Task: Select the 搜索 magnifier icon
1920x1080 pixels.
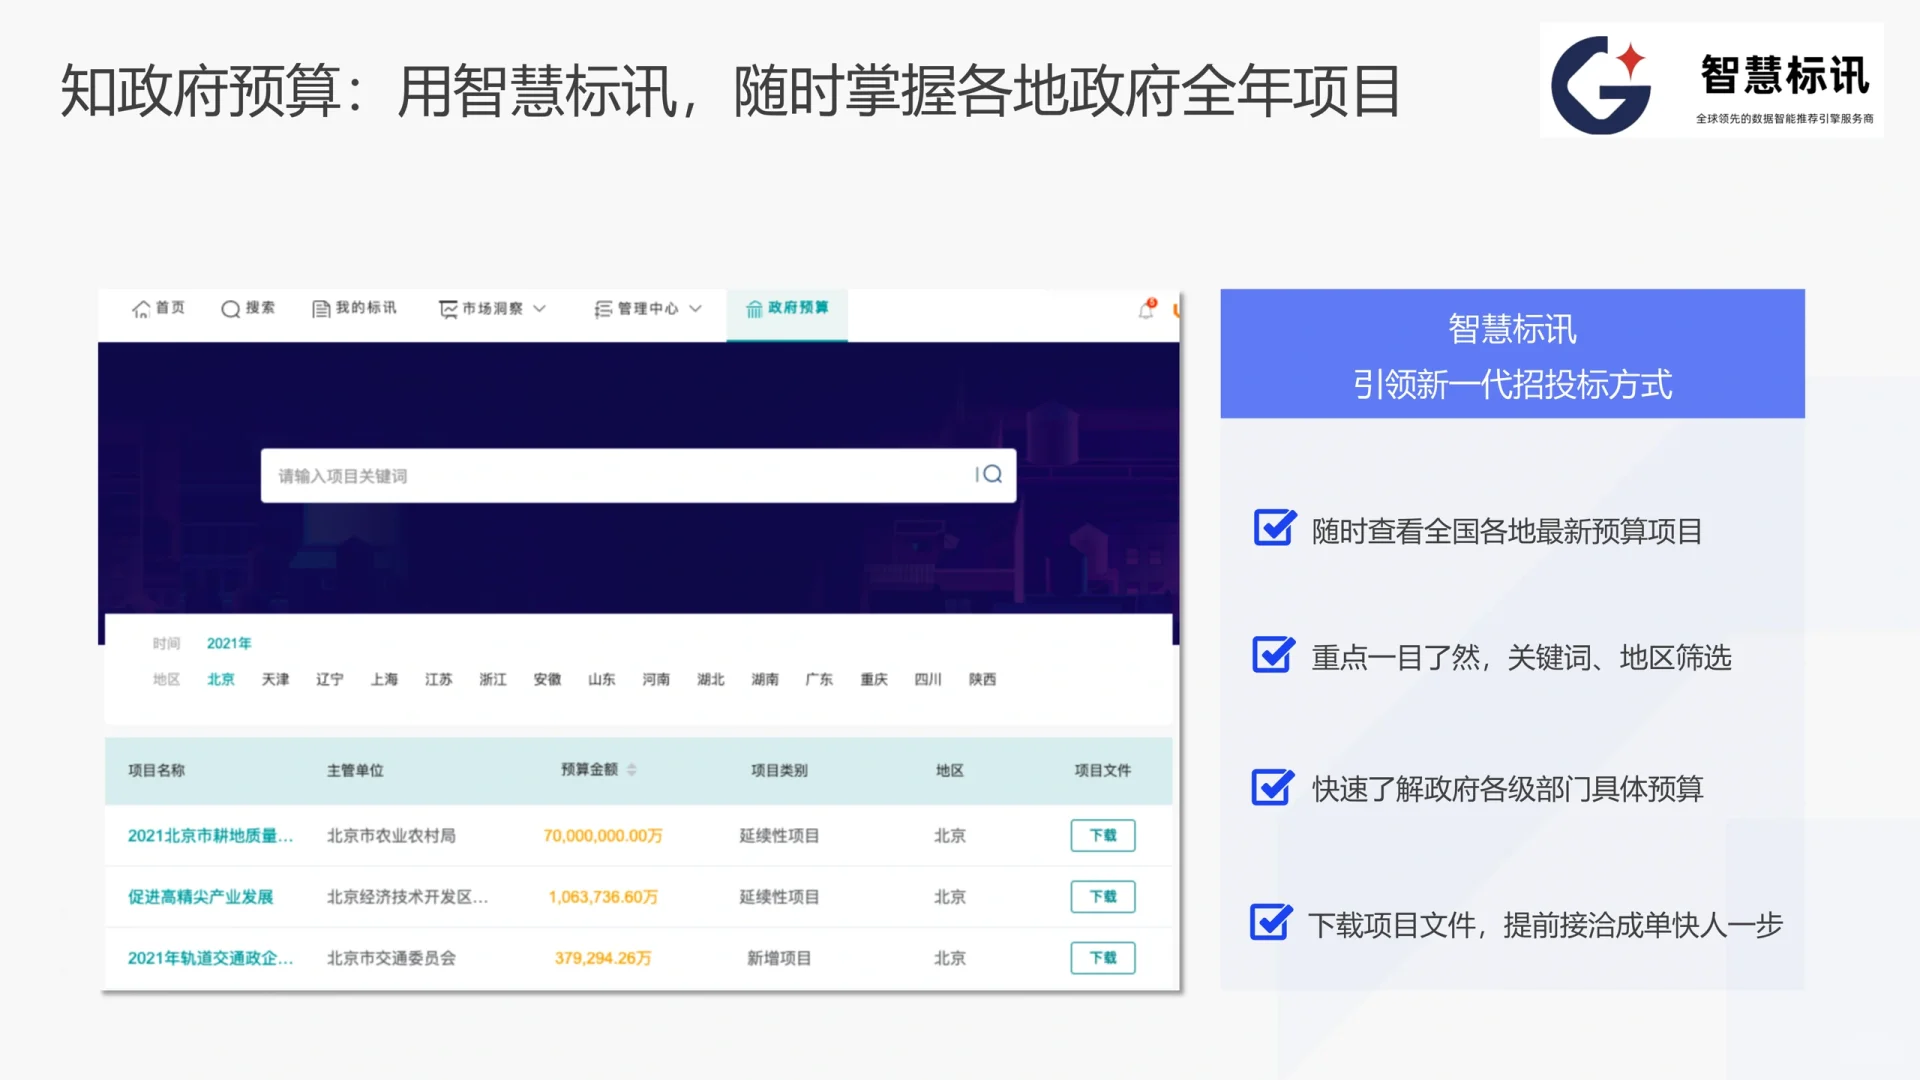Action: [x=229, y=308]
